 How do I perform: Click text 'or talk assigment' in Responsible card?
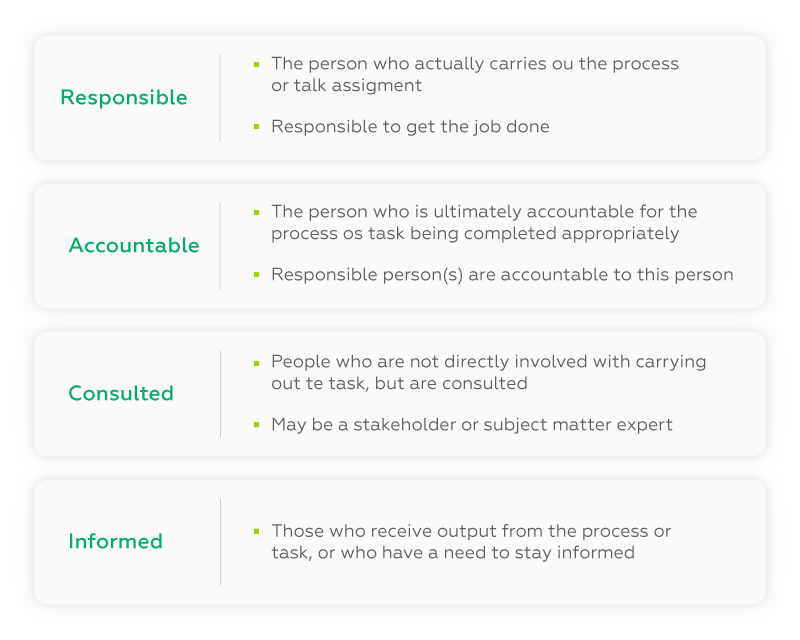pyautogui.click(x=346, y=85)
